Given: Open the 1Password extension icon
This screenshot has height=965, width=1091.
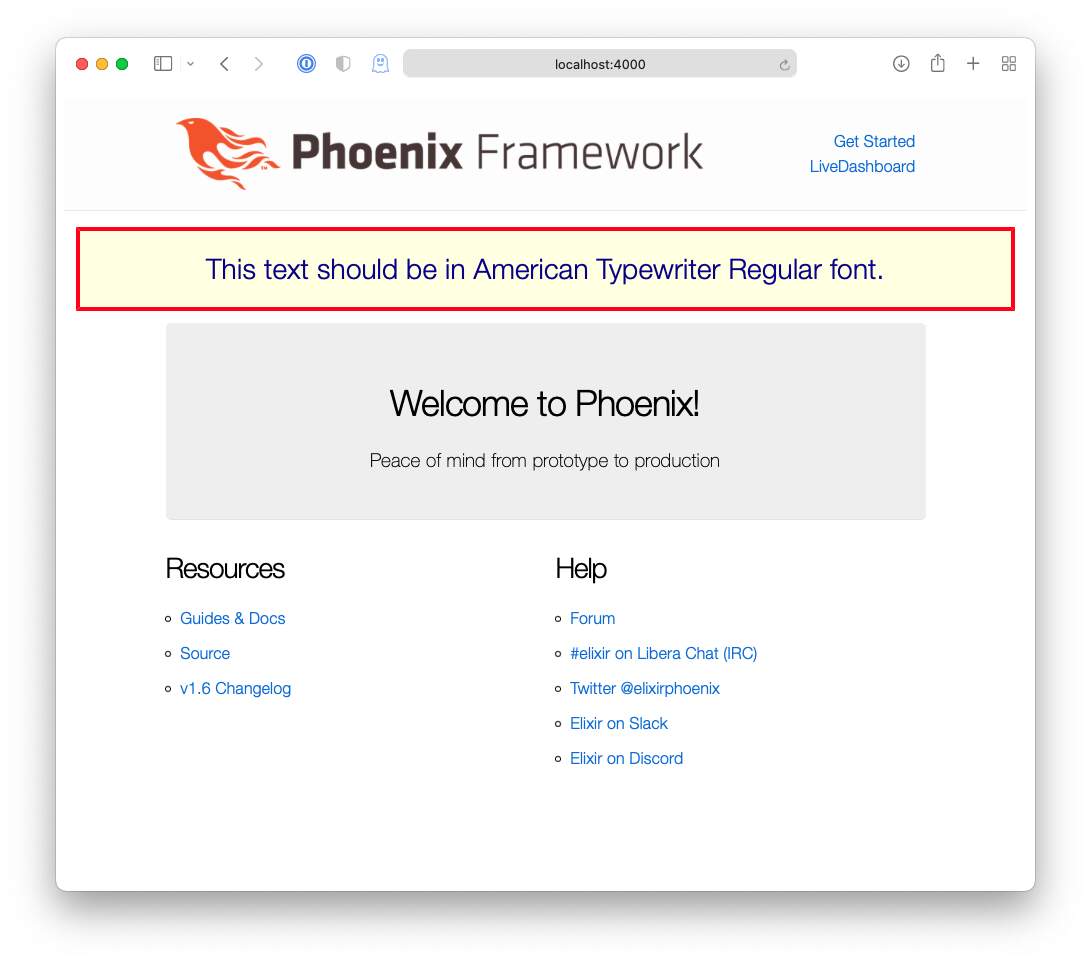Looking at the screenshot, I should point(306,64).
